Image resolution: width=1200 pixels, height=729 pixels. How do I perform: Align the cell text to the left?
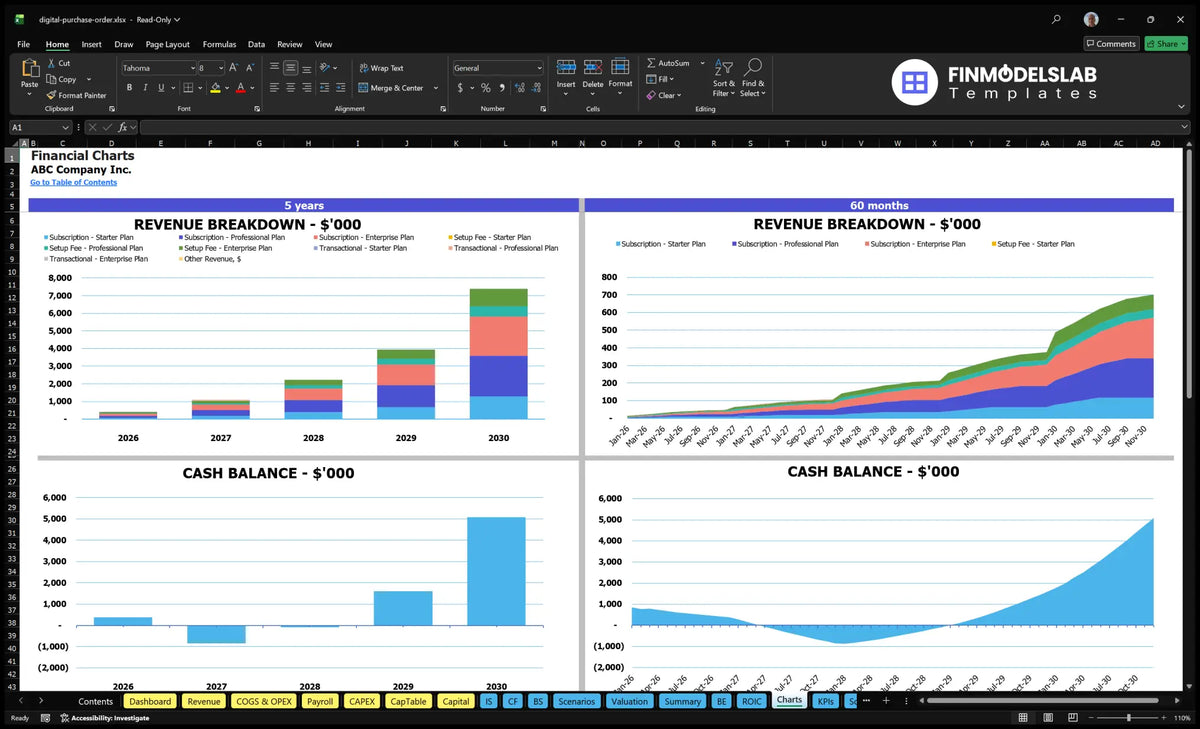click(273, 88)
